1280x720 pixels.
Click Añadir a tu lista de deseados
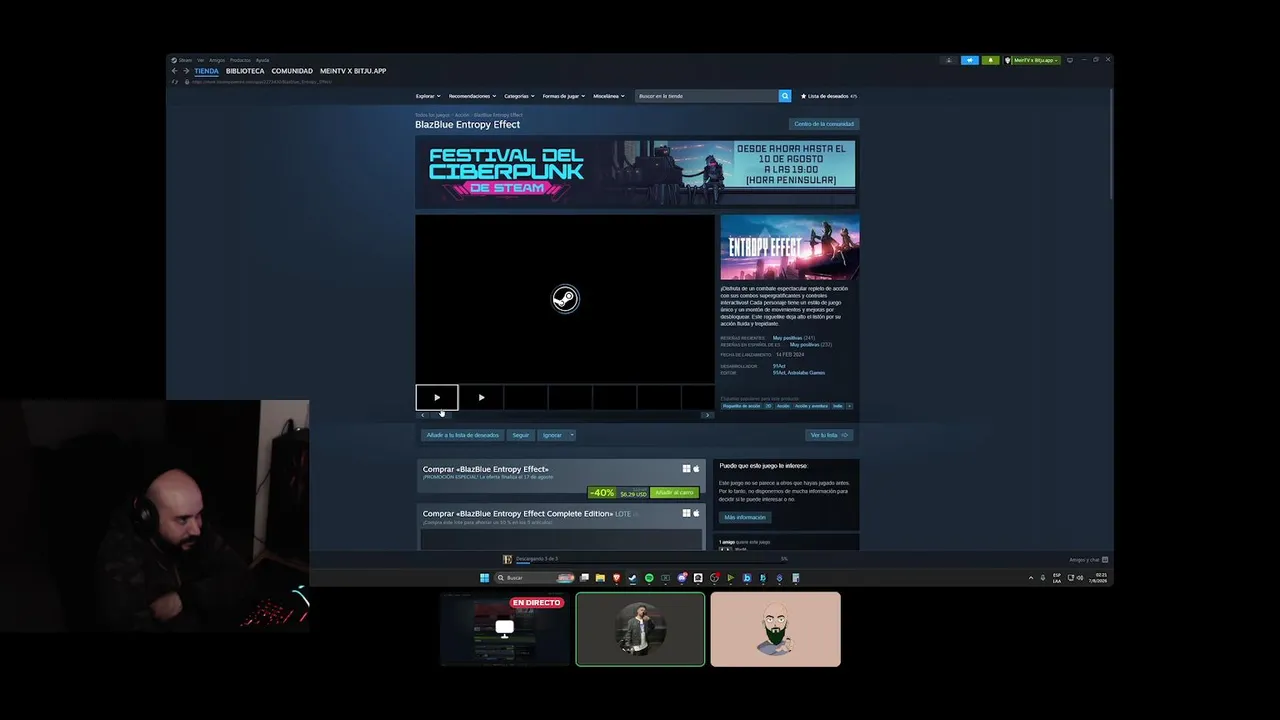click(x=462, y=435)
